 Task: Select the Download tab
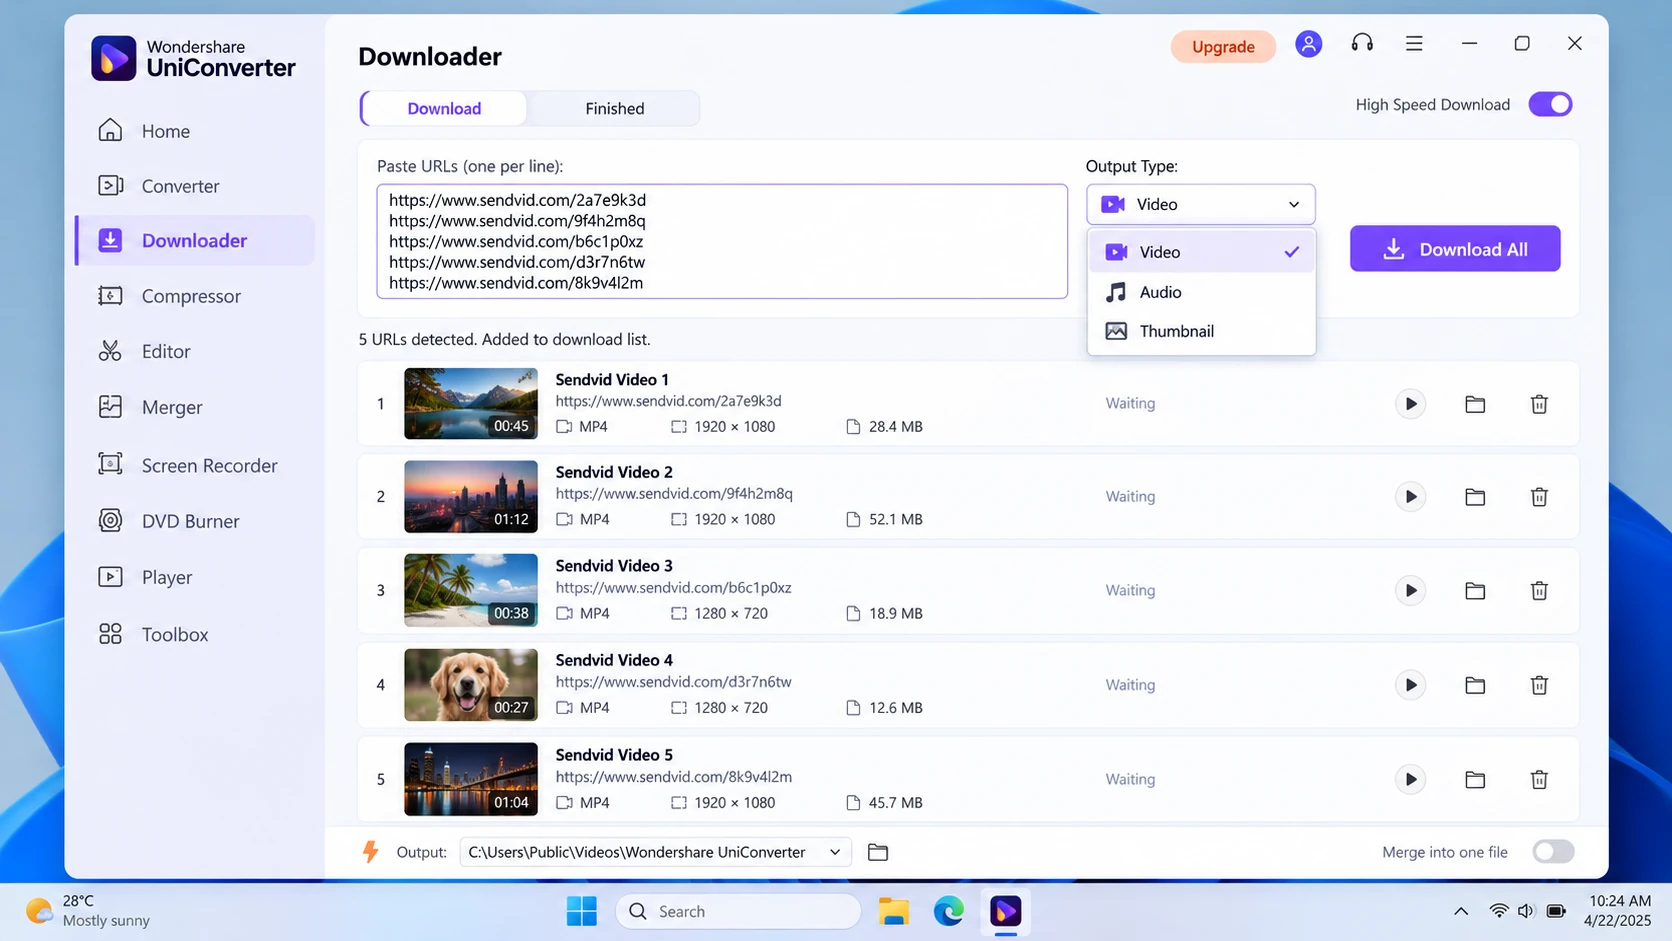click(x=444, y=108)
